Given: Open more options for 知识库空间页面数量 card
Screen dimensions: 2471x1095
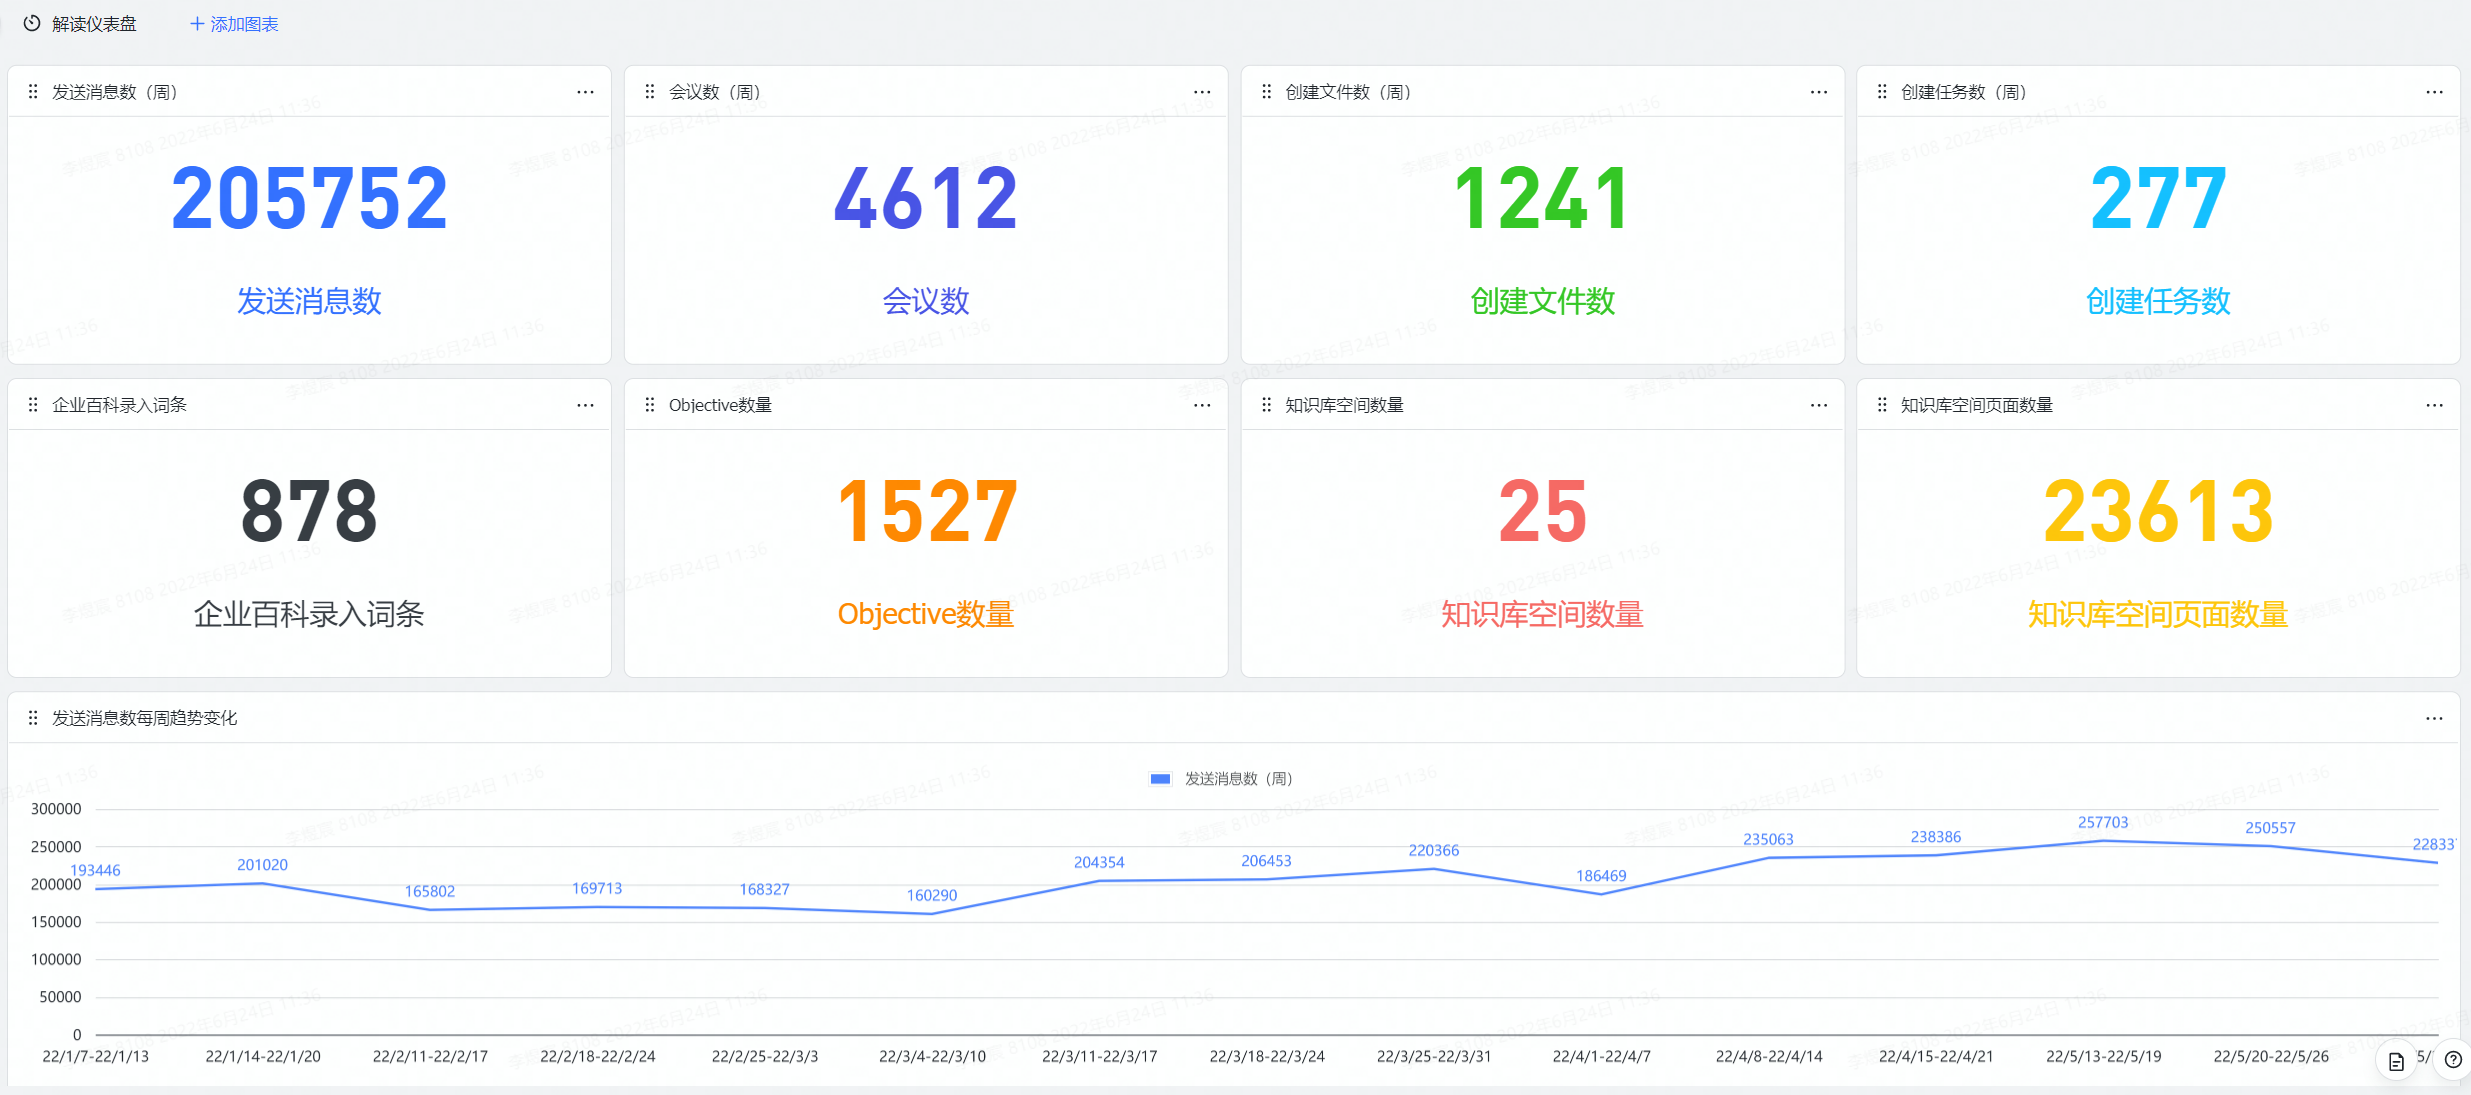Looking at the screenshot, I should (2434, 405).
